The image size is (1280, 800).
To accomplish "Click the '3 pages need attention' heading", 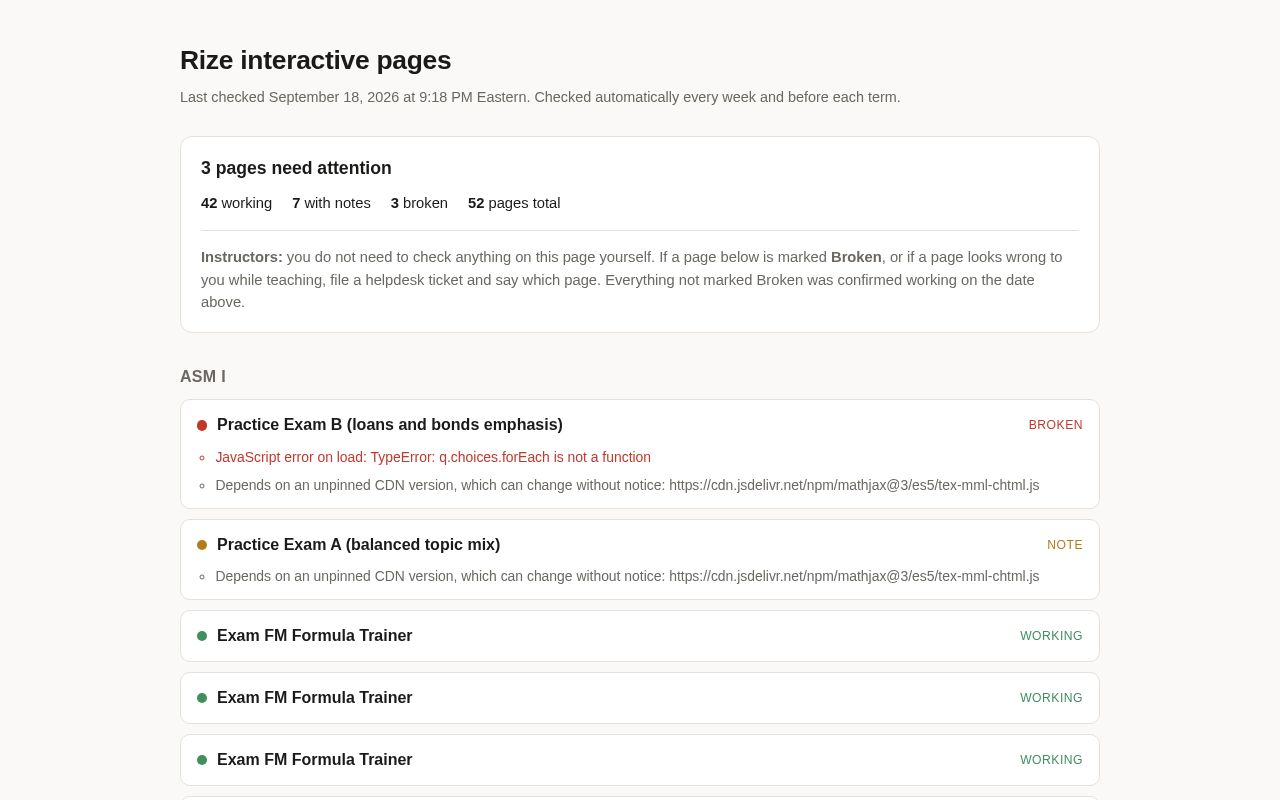I will 296,168.
